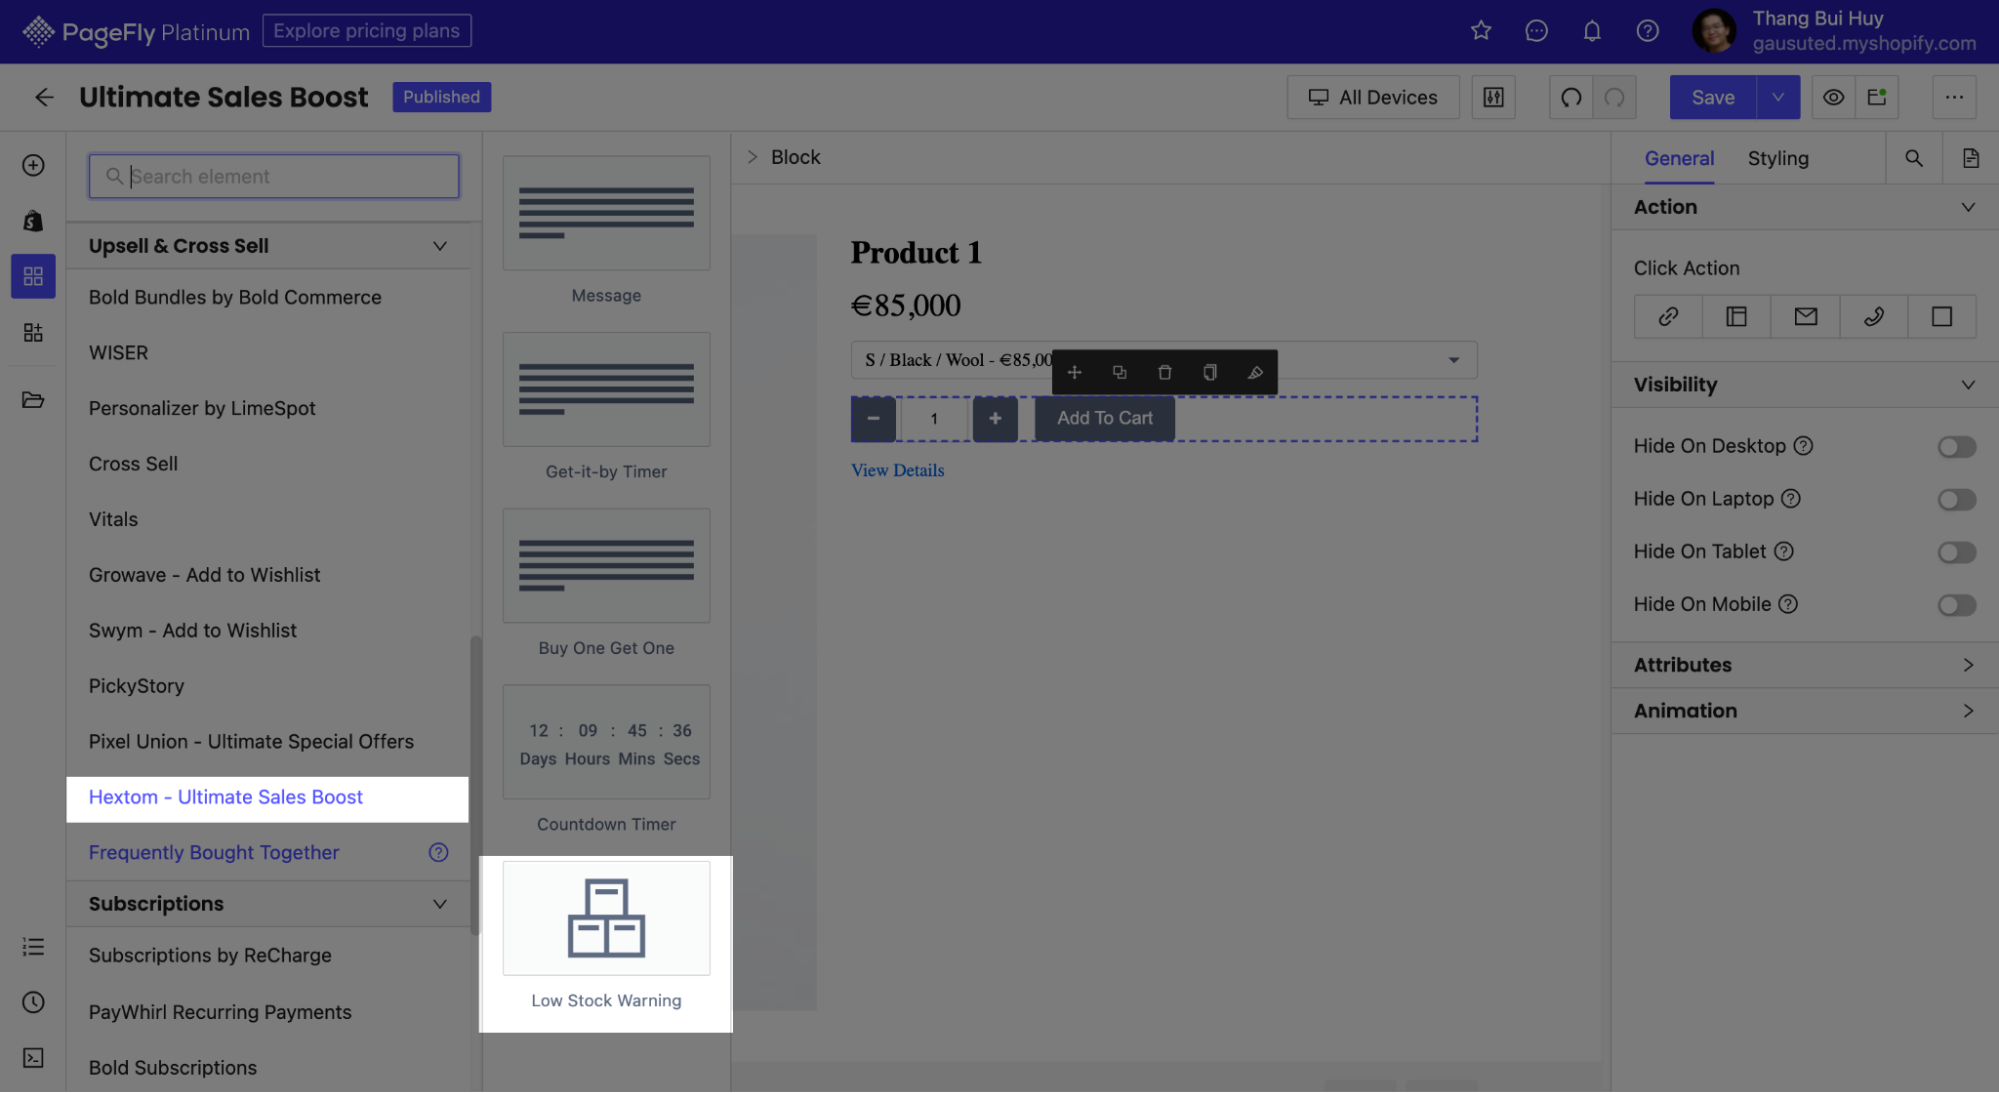The height and width of the screenshot is (1093, 1999).
Task: Click the star favorite icon in header
Action: click(x=1481, y=31)
